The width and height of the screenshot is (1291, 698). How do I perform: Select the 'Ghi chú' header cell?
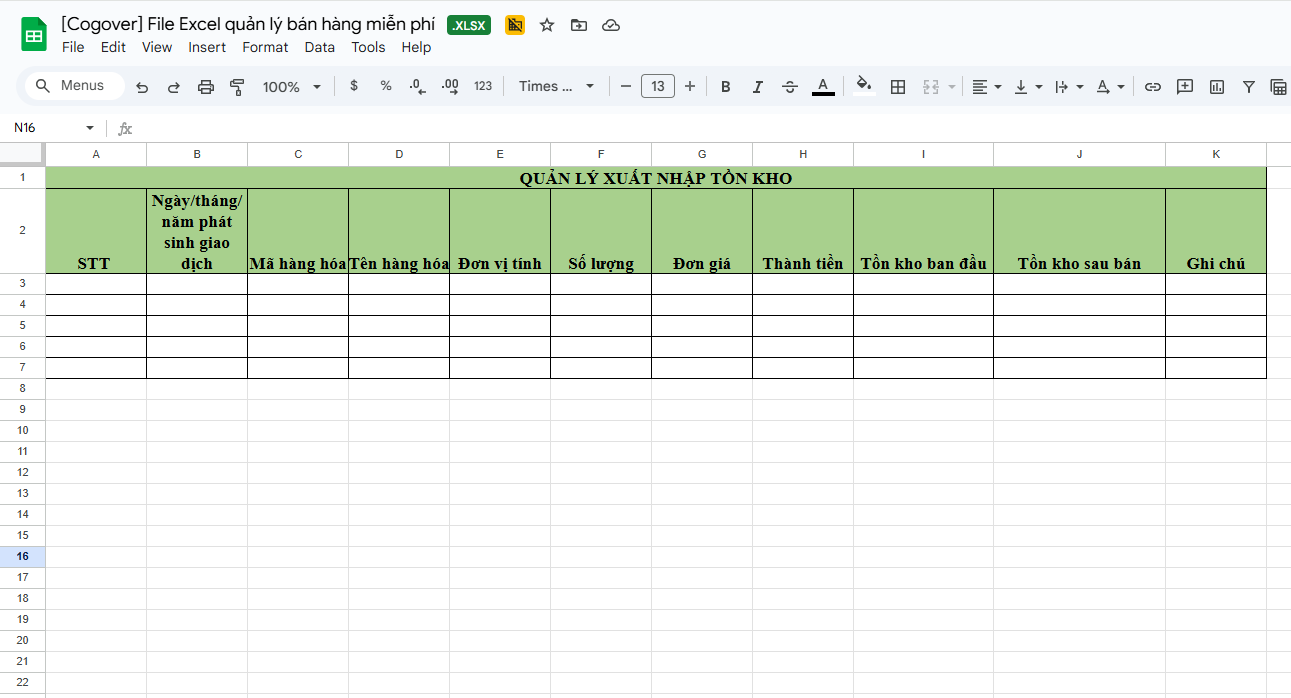point(1216,231)
